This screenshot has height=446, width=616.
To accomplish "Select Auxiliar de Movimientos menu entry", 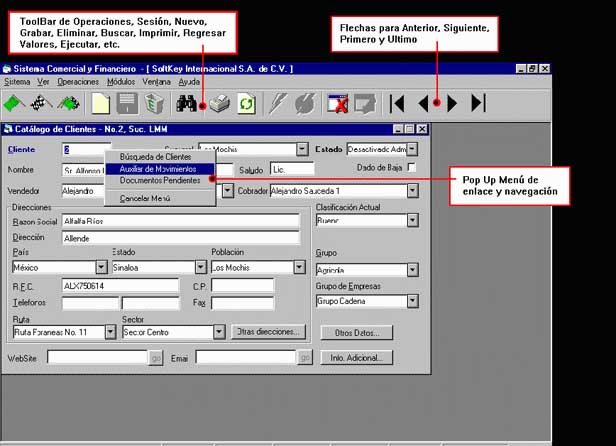I will click(160, 169).
